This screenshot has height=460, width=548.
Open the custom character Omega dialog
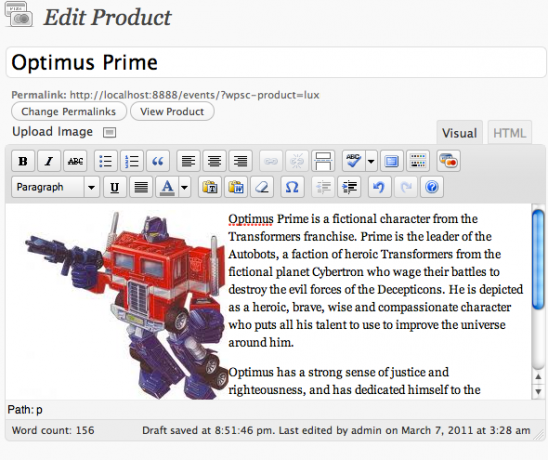pos(292,187)
